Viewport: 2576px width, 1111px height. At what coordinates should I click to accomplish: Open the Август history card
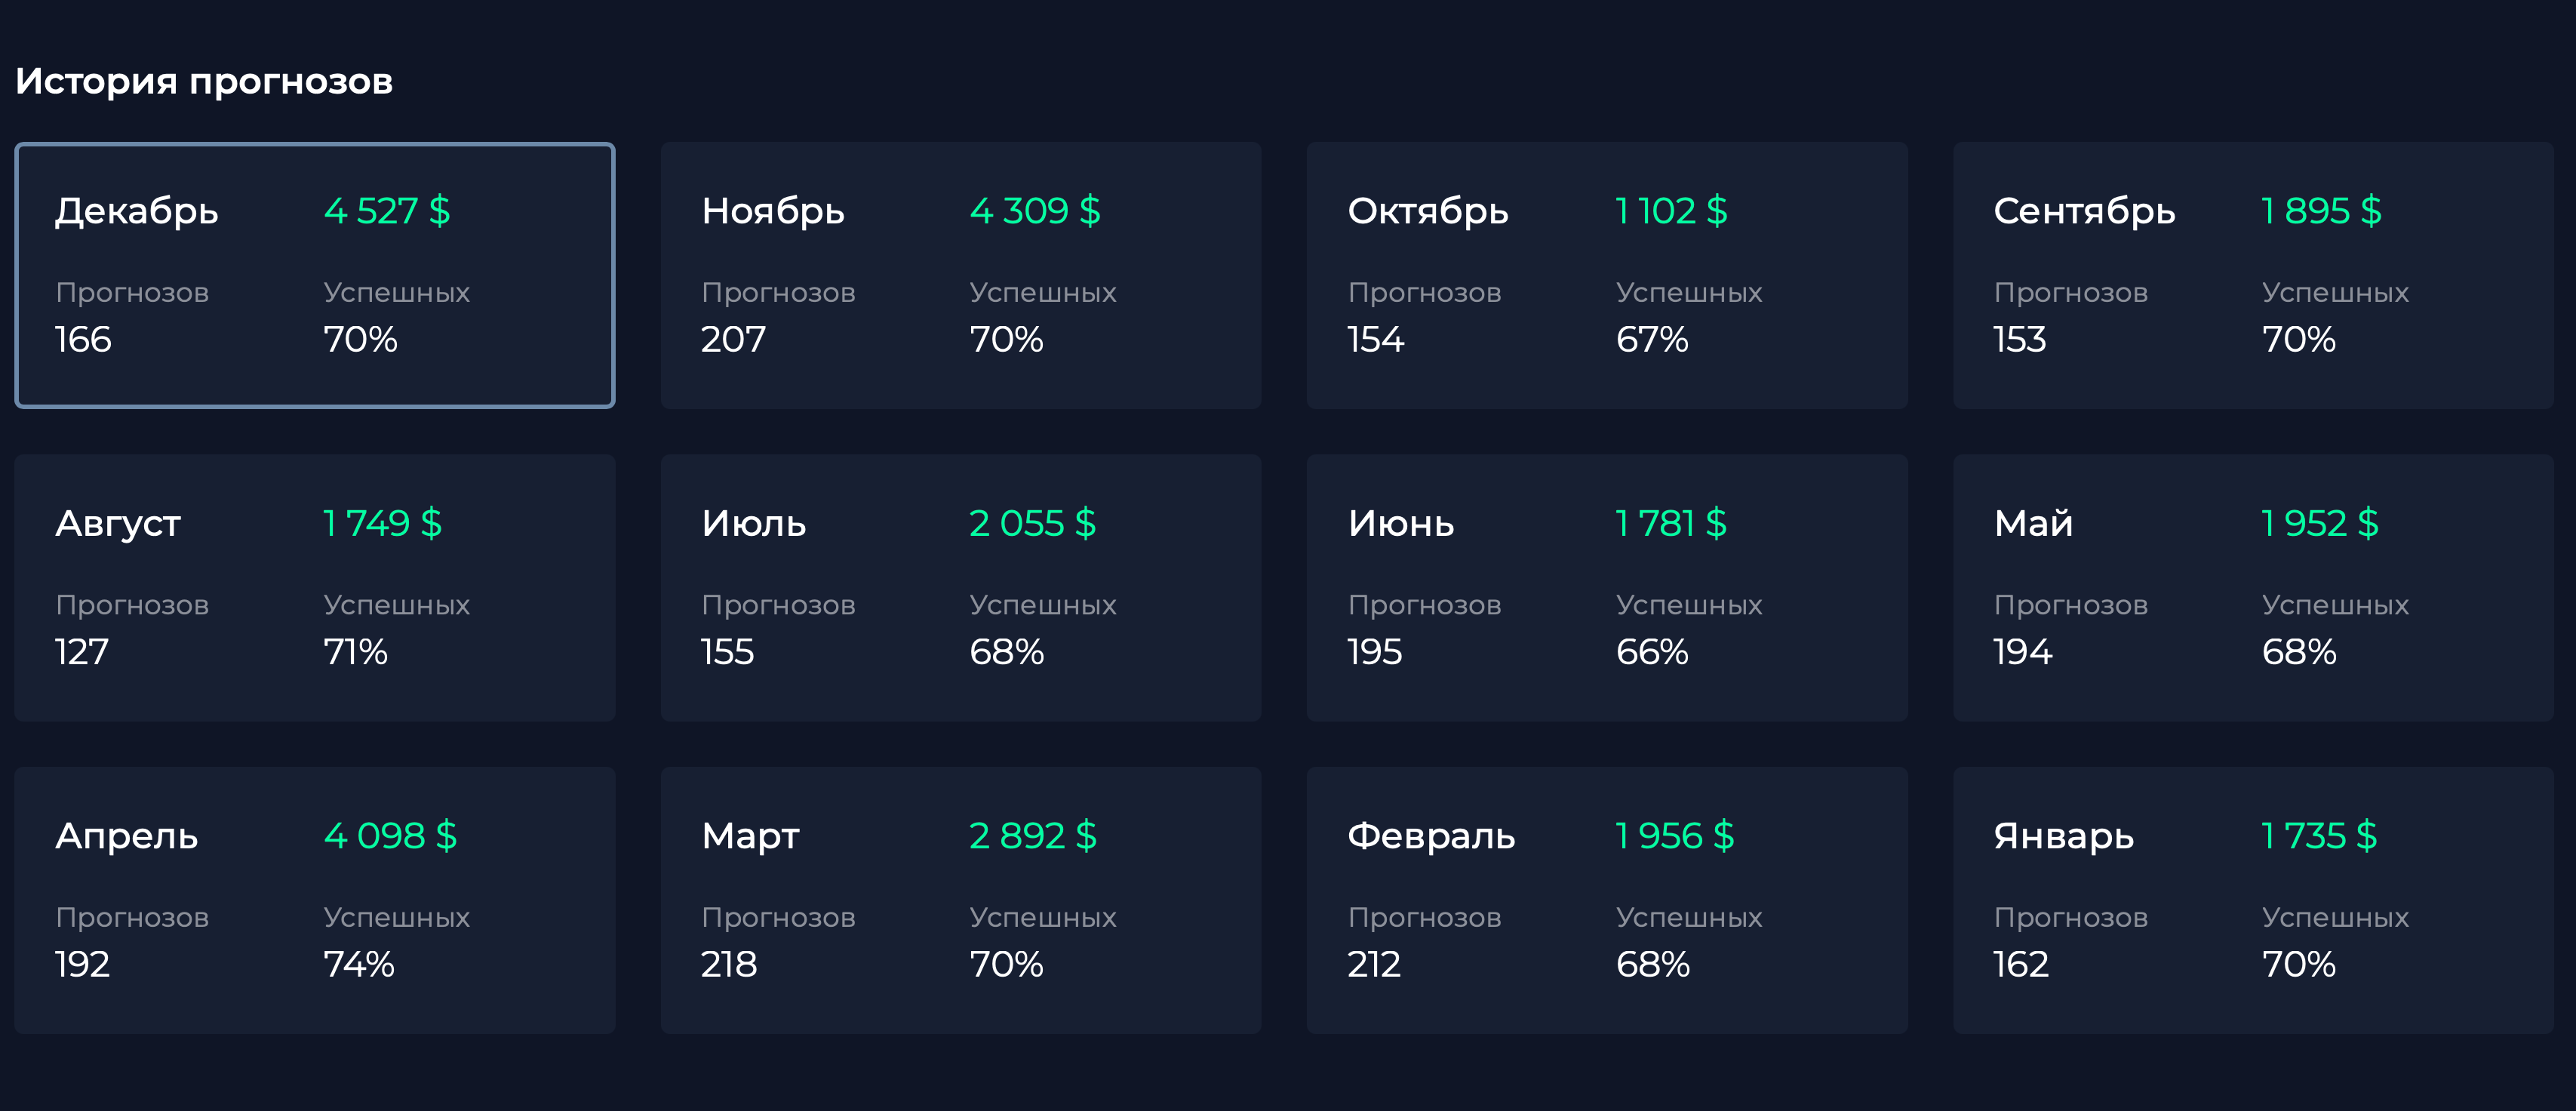(314, 588)
